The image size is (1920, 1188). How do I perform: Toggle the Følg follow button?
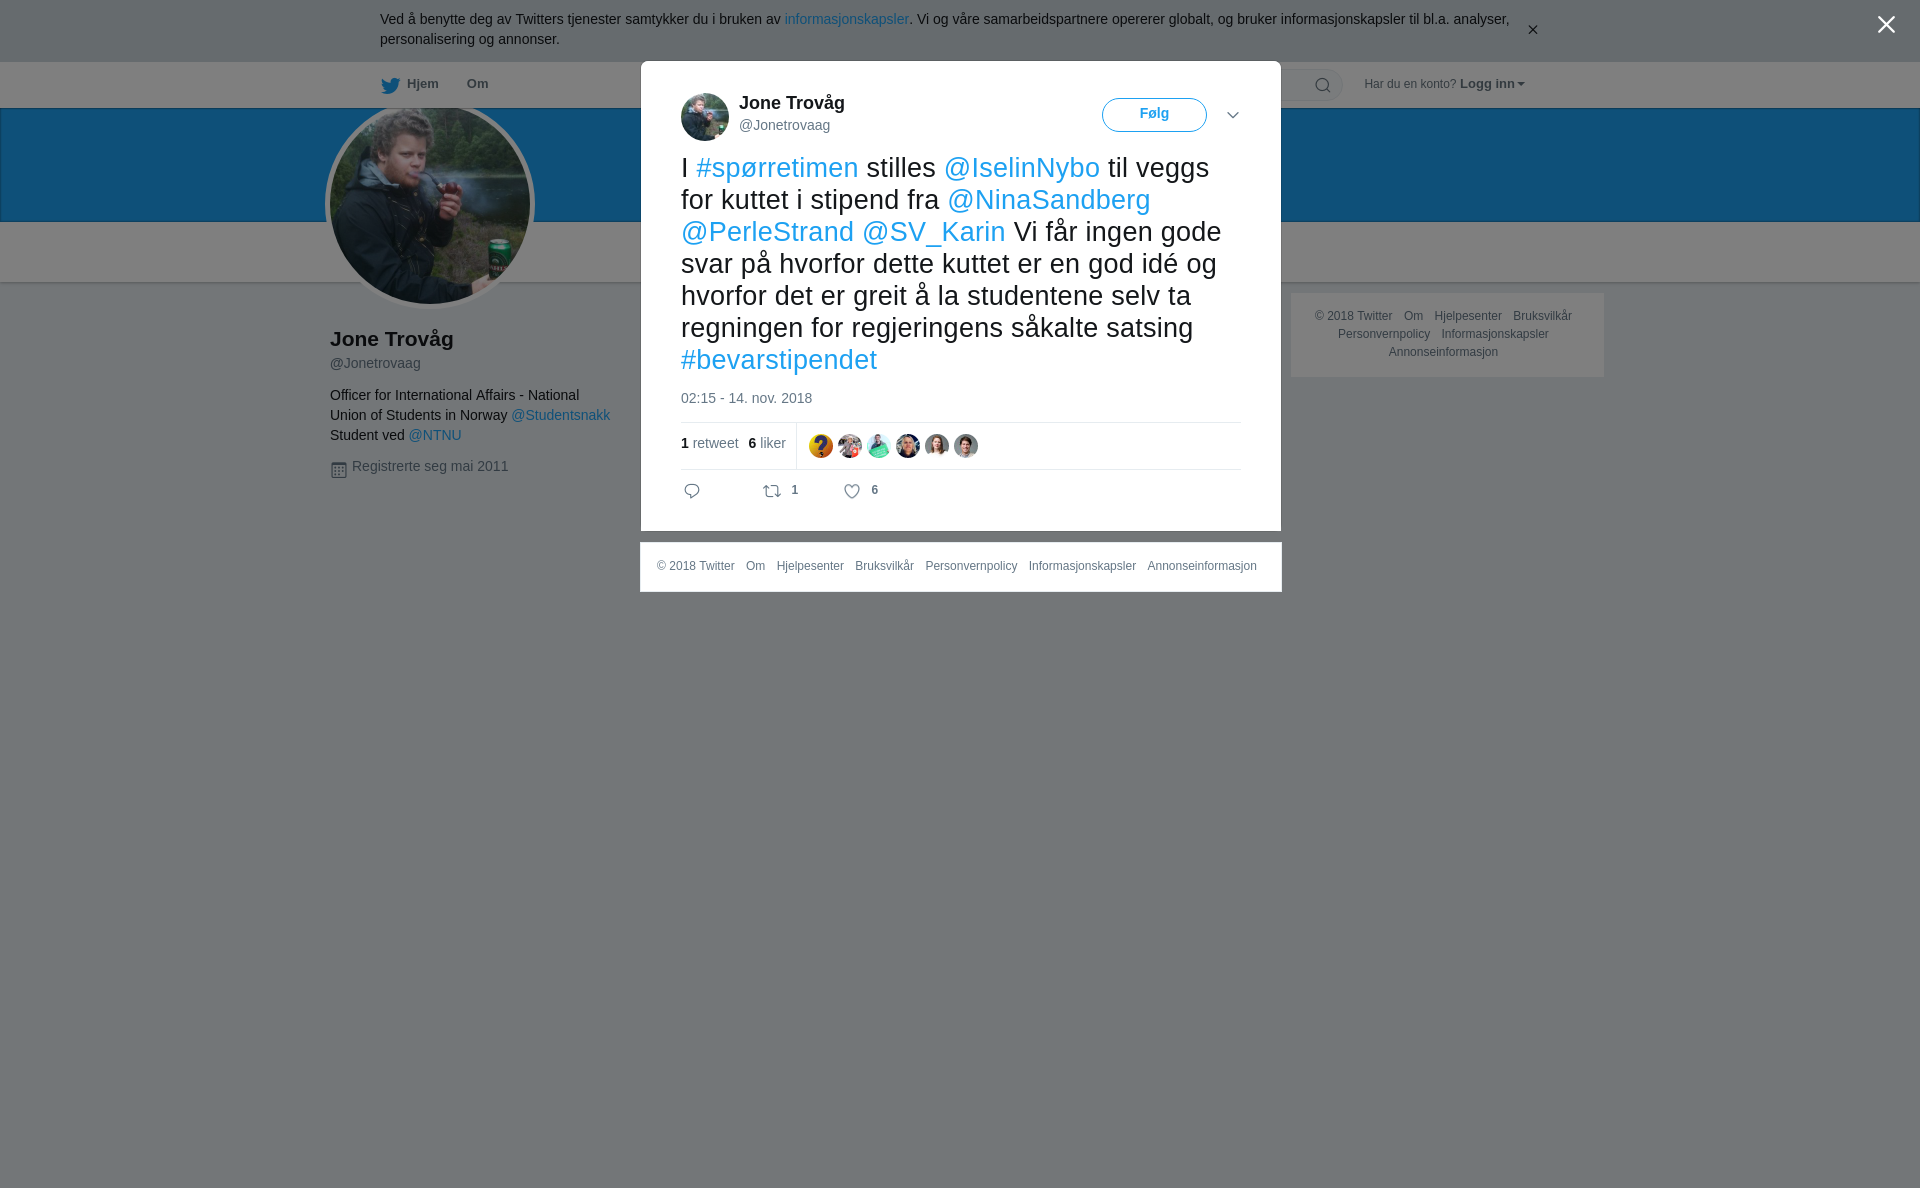tap(1154, 115)
